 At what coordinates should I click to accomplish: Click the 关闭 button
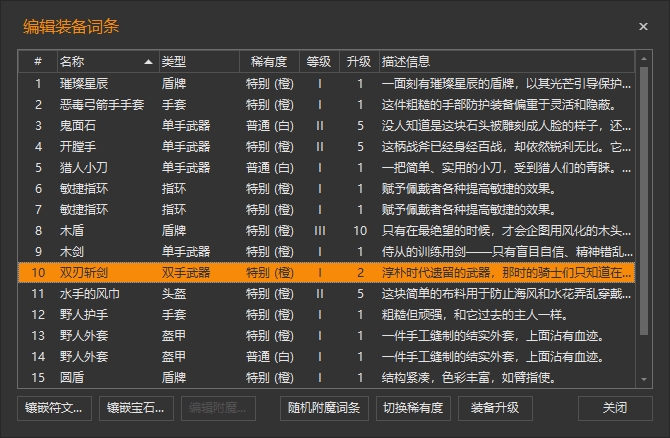click(615, 409)
